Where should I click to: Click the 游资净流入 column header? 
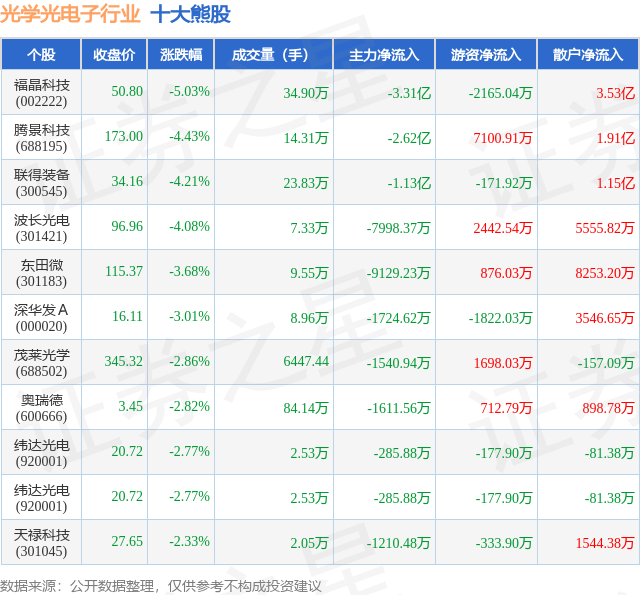click(x=487, y=54)
